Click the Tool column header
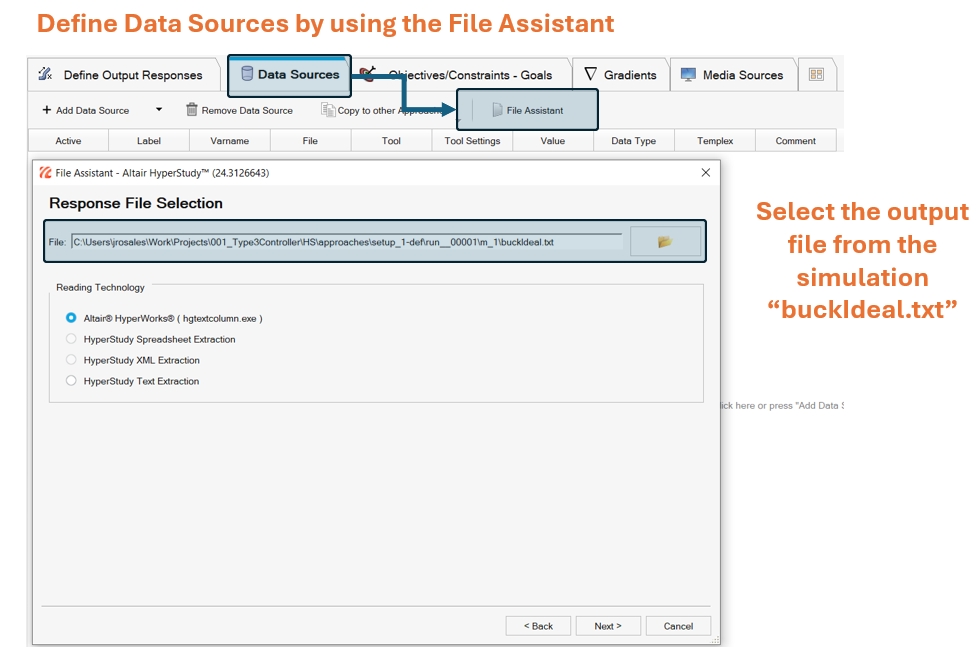Image resolution: width=977 pixels, height=667 pixels. coord(391,141)
